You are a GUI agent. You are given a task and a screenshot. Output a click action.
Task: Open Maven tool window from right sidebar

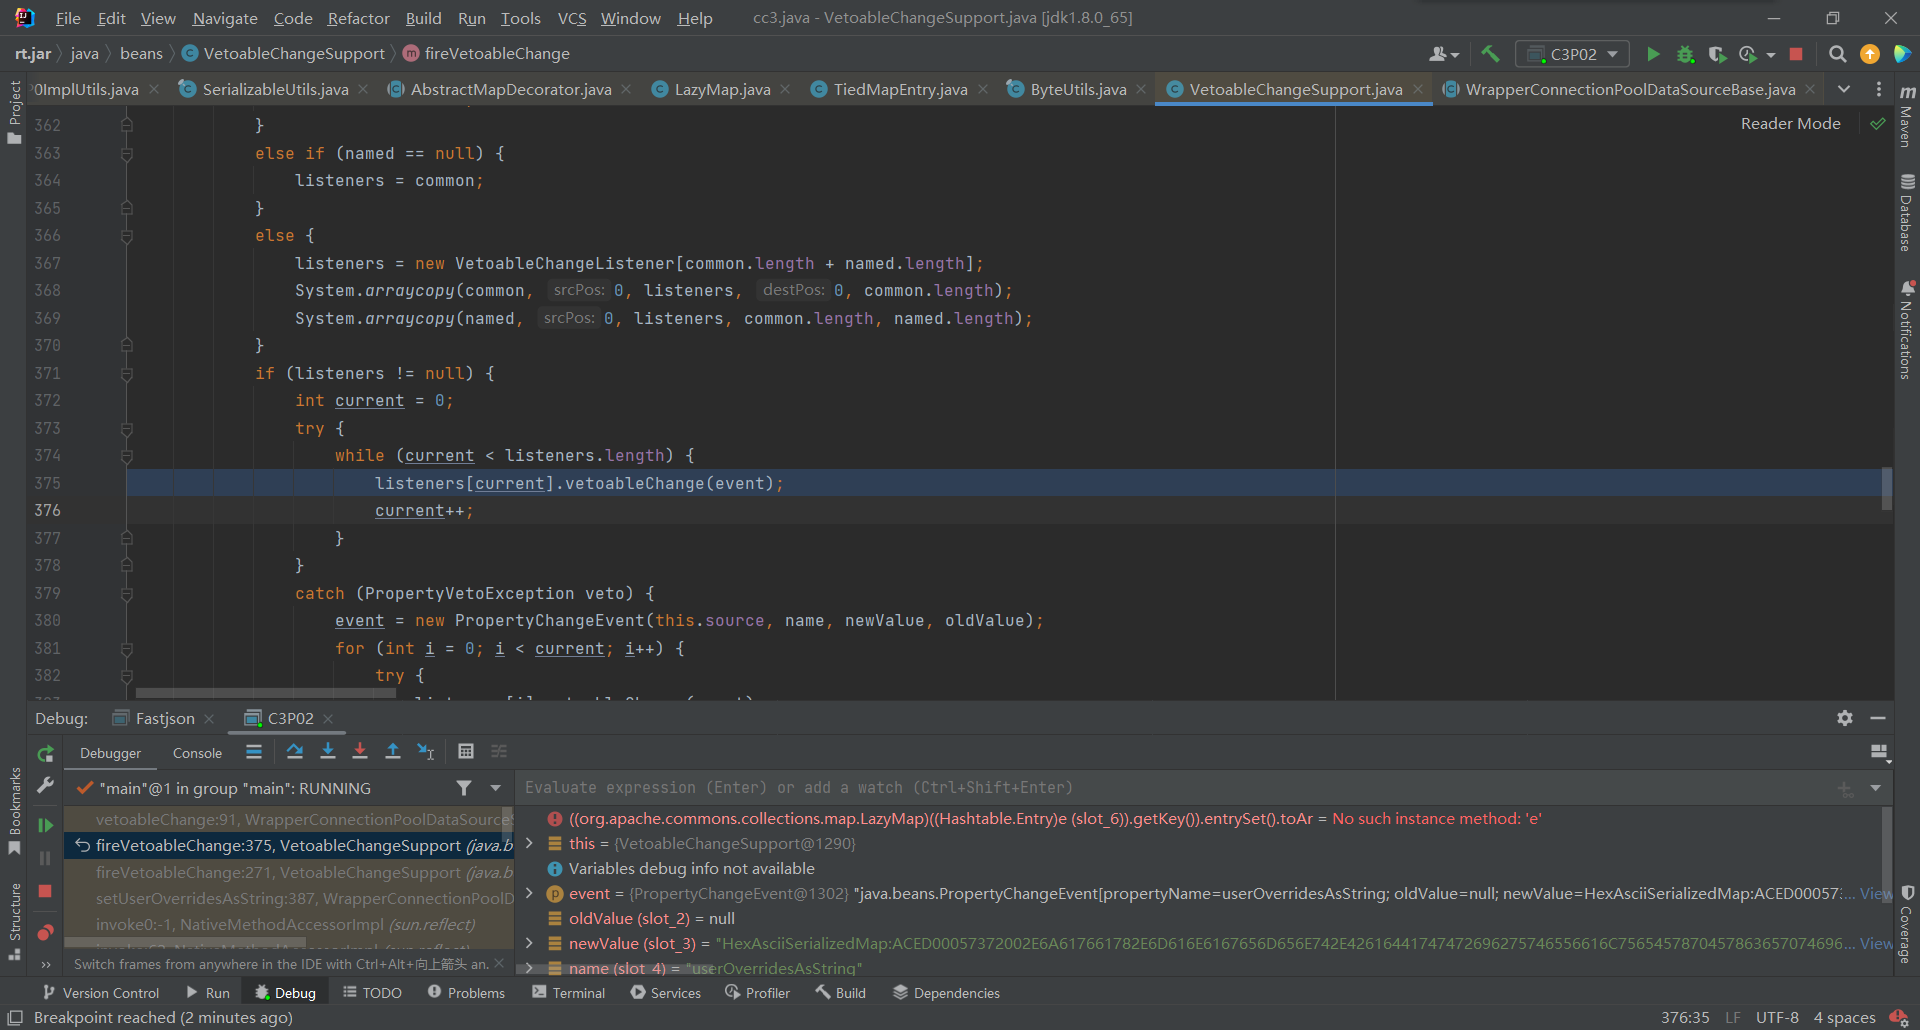(x=1907, y=117)
